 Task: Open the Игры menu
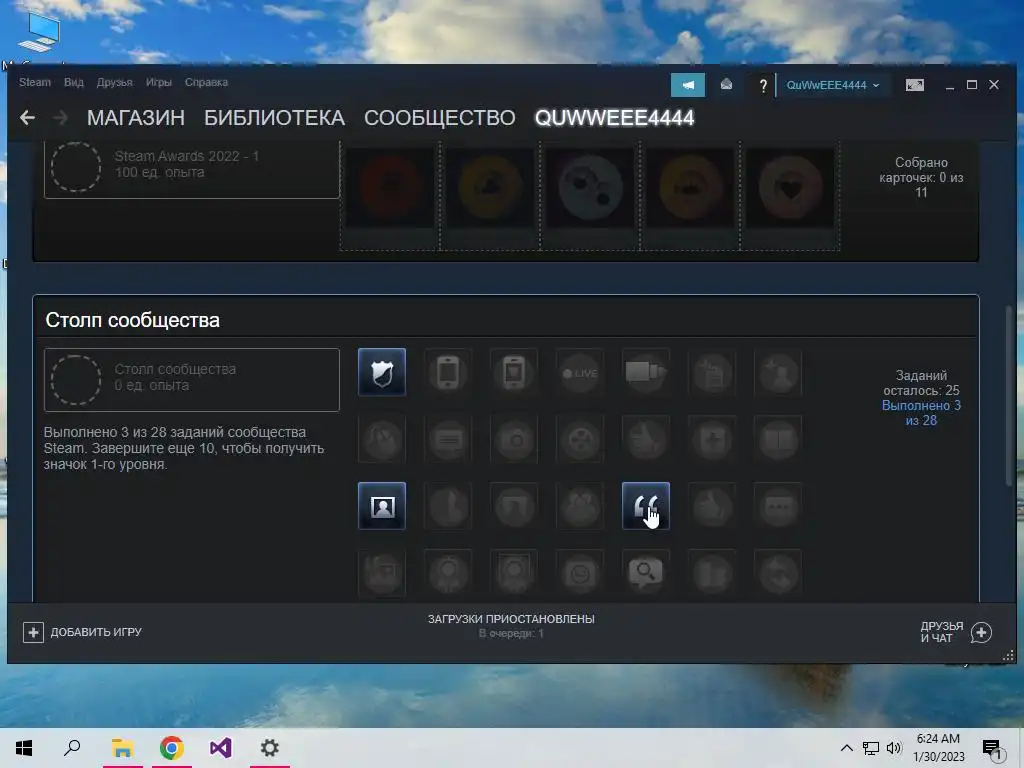pyautogui.click(x=159, y=82)
